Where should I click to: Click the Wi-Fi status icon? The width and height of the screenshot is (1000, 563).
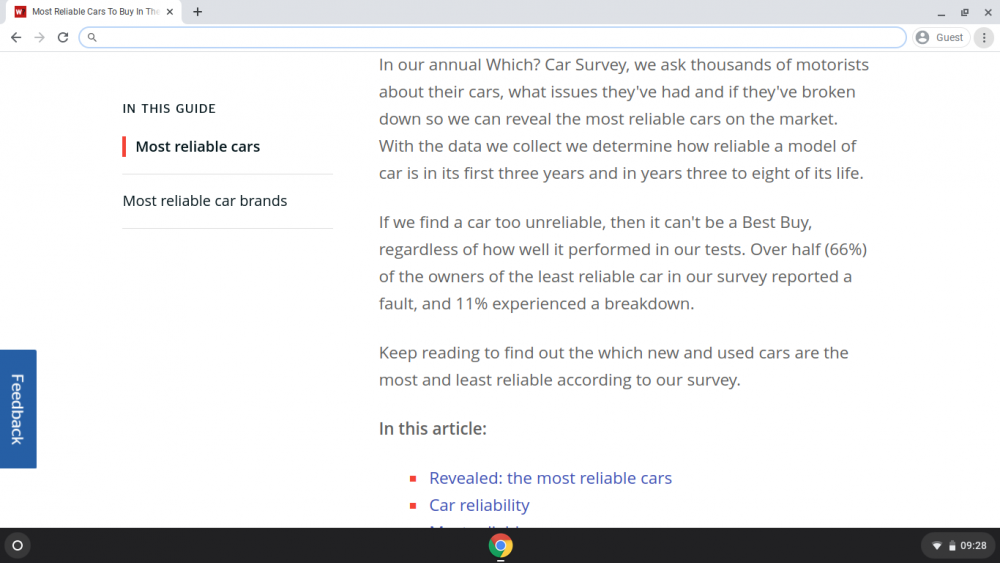coord(937,546)
